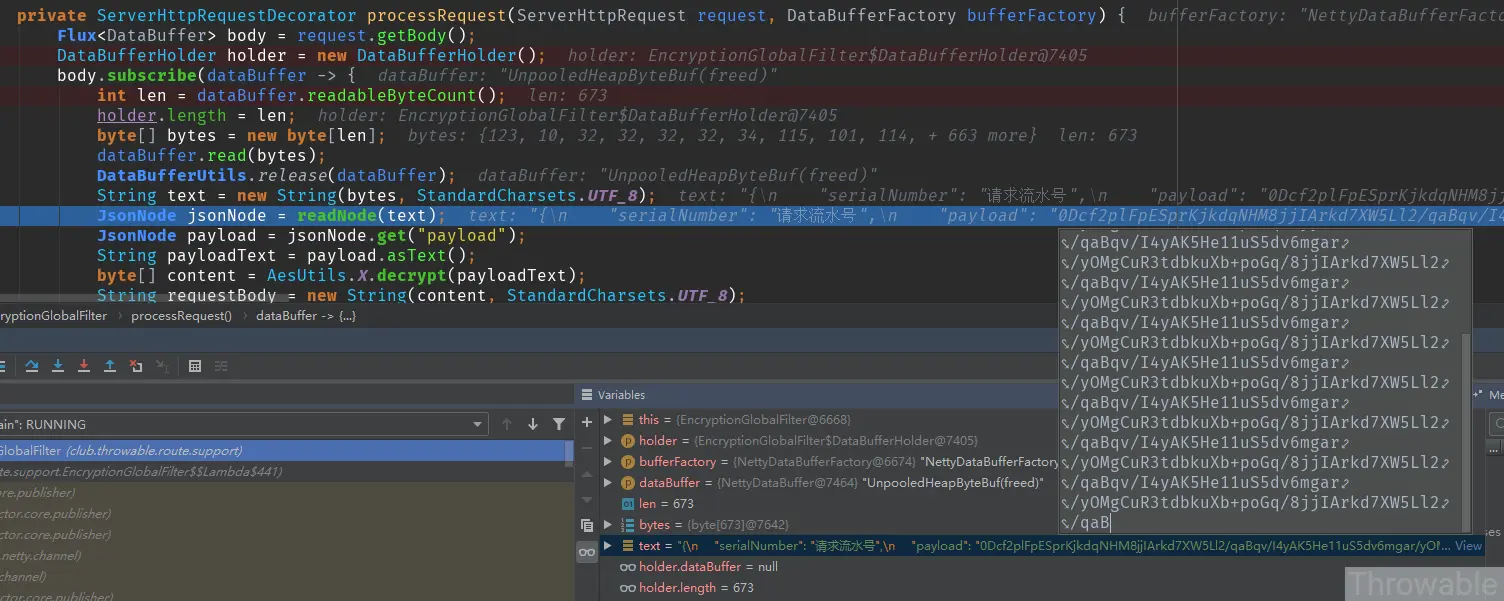This screenshot has height=601, width=1504.
Task: Select the 'holder.dataBuffer = null' watch row
Action: 698,566
